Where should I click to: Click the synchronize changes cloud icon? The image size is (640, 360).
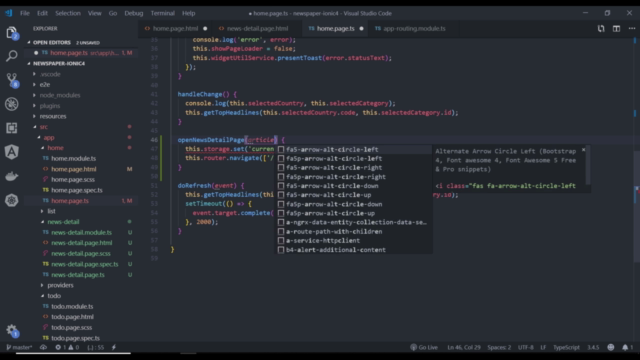click(x=43, y=347)
